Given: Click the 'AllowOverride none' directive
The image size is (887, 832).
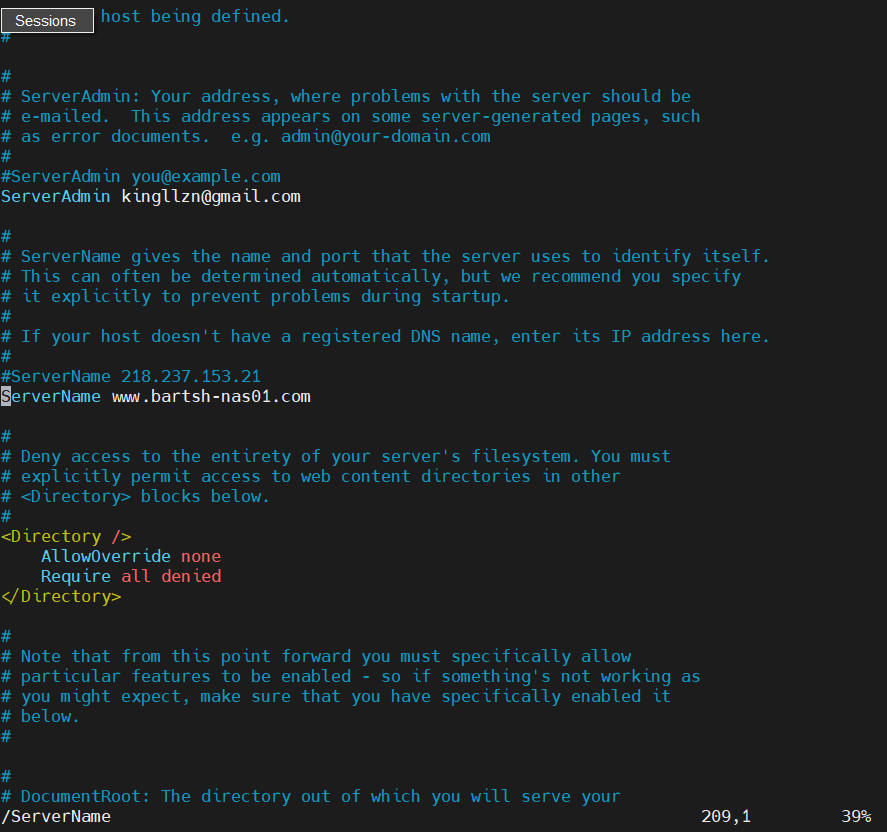Looking at the screenshot, I should (x=131, y=557).
